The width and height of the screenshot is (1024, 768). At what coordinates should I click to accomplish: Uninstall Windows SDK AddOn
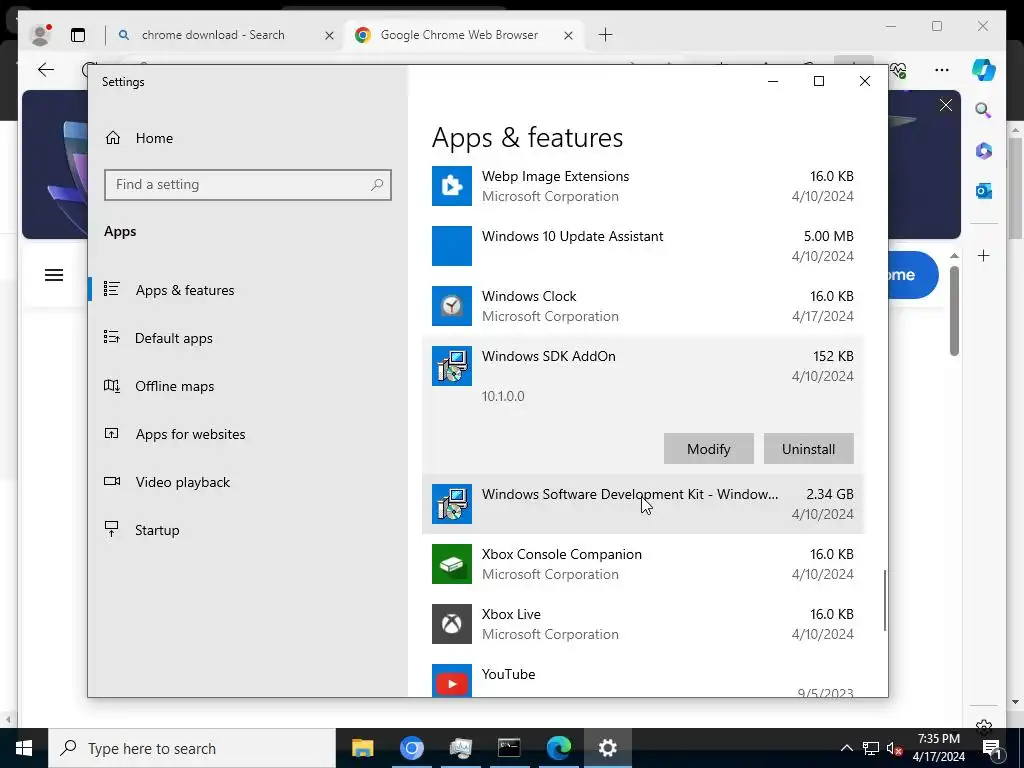pos(808,449)
